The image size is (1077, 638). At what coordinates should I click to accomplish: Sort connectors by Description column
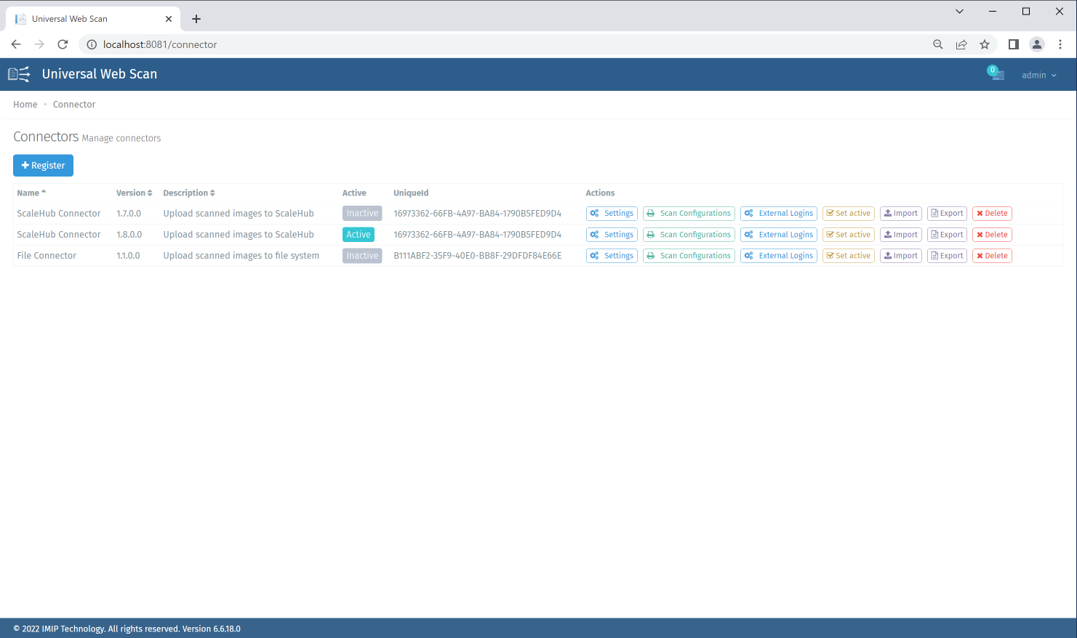click(189, 193)
